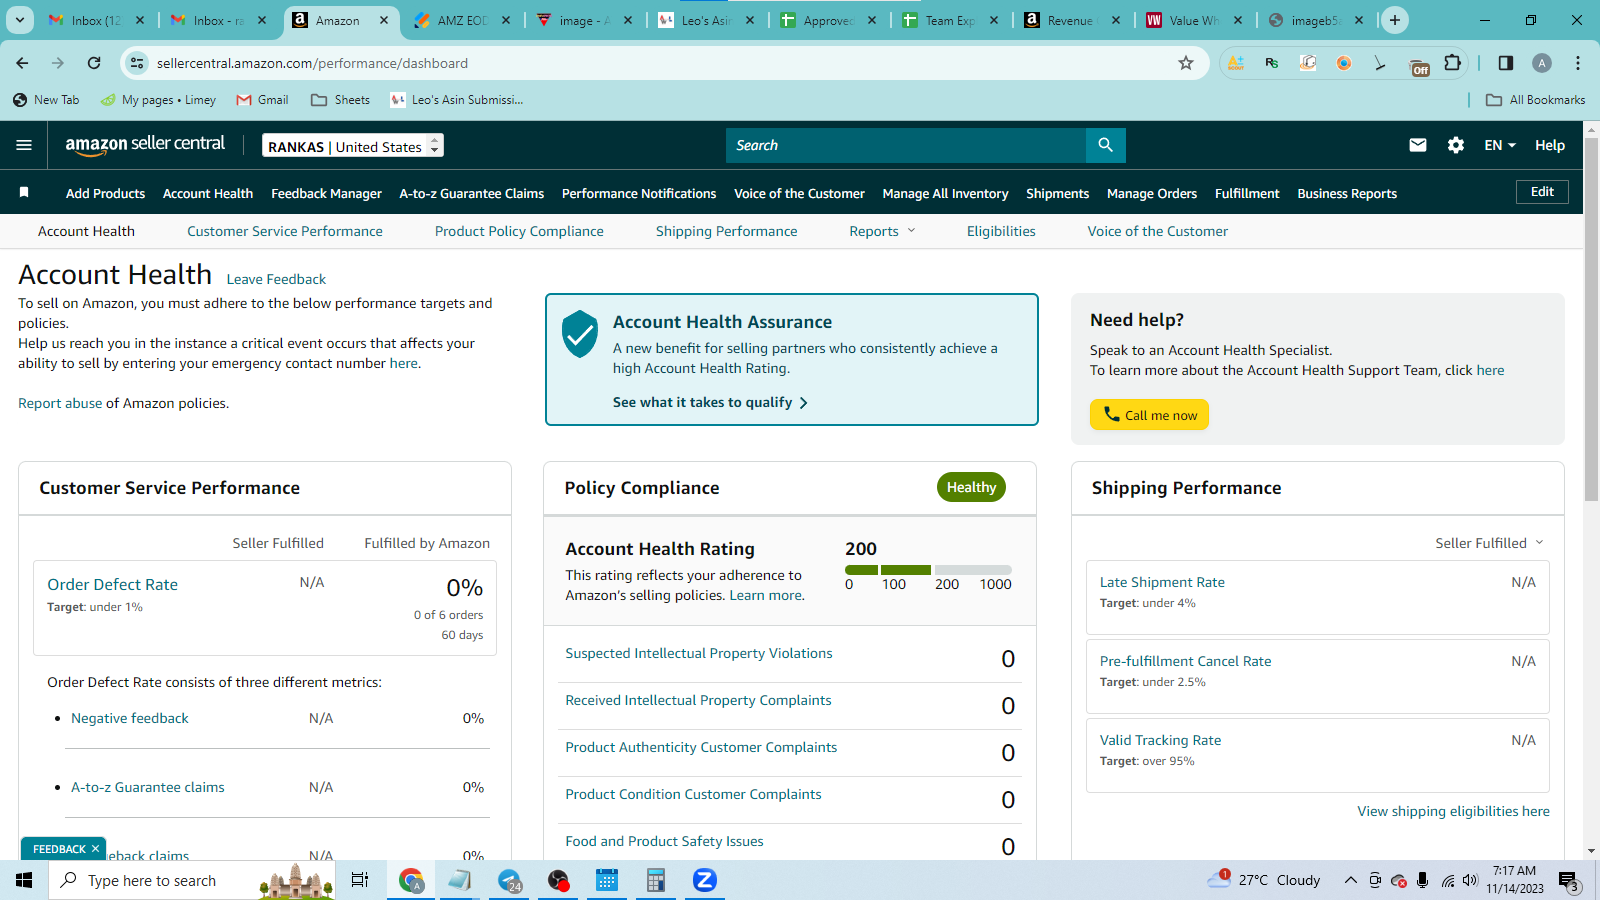Click the Leave Feedback link
Screen dimensions: 1600x900
coord(276,279)
